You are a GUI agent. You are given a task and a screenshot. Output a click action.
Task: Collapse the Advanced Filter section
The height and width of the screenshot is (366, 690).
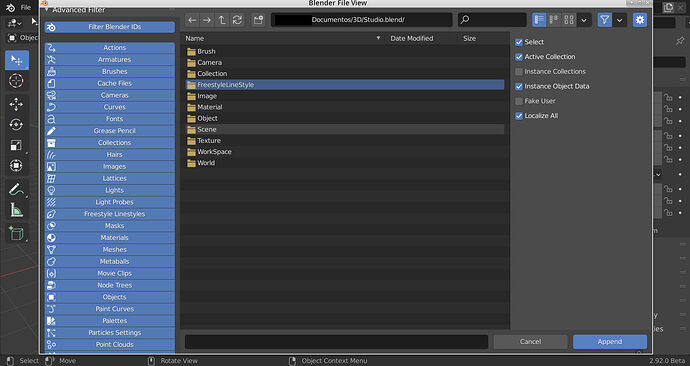coord(47,9)
